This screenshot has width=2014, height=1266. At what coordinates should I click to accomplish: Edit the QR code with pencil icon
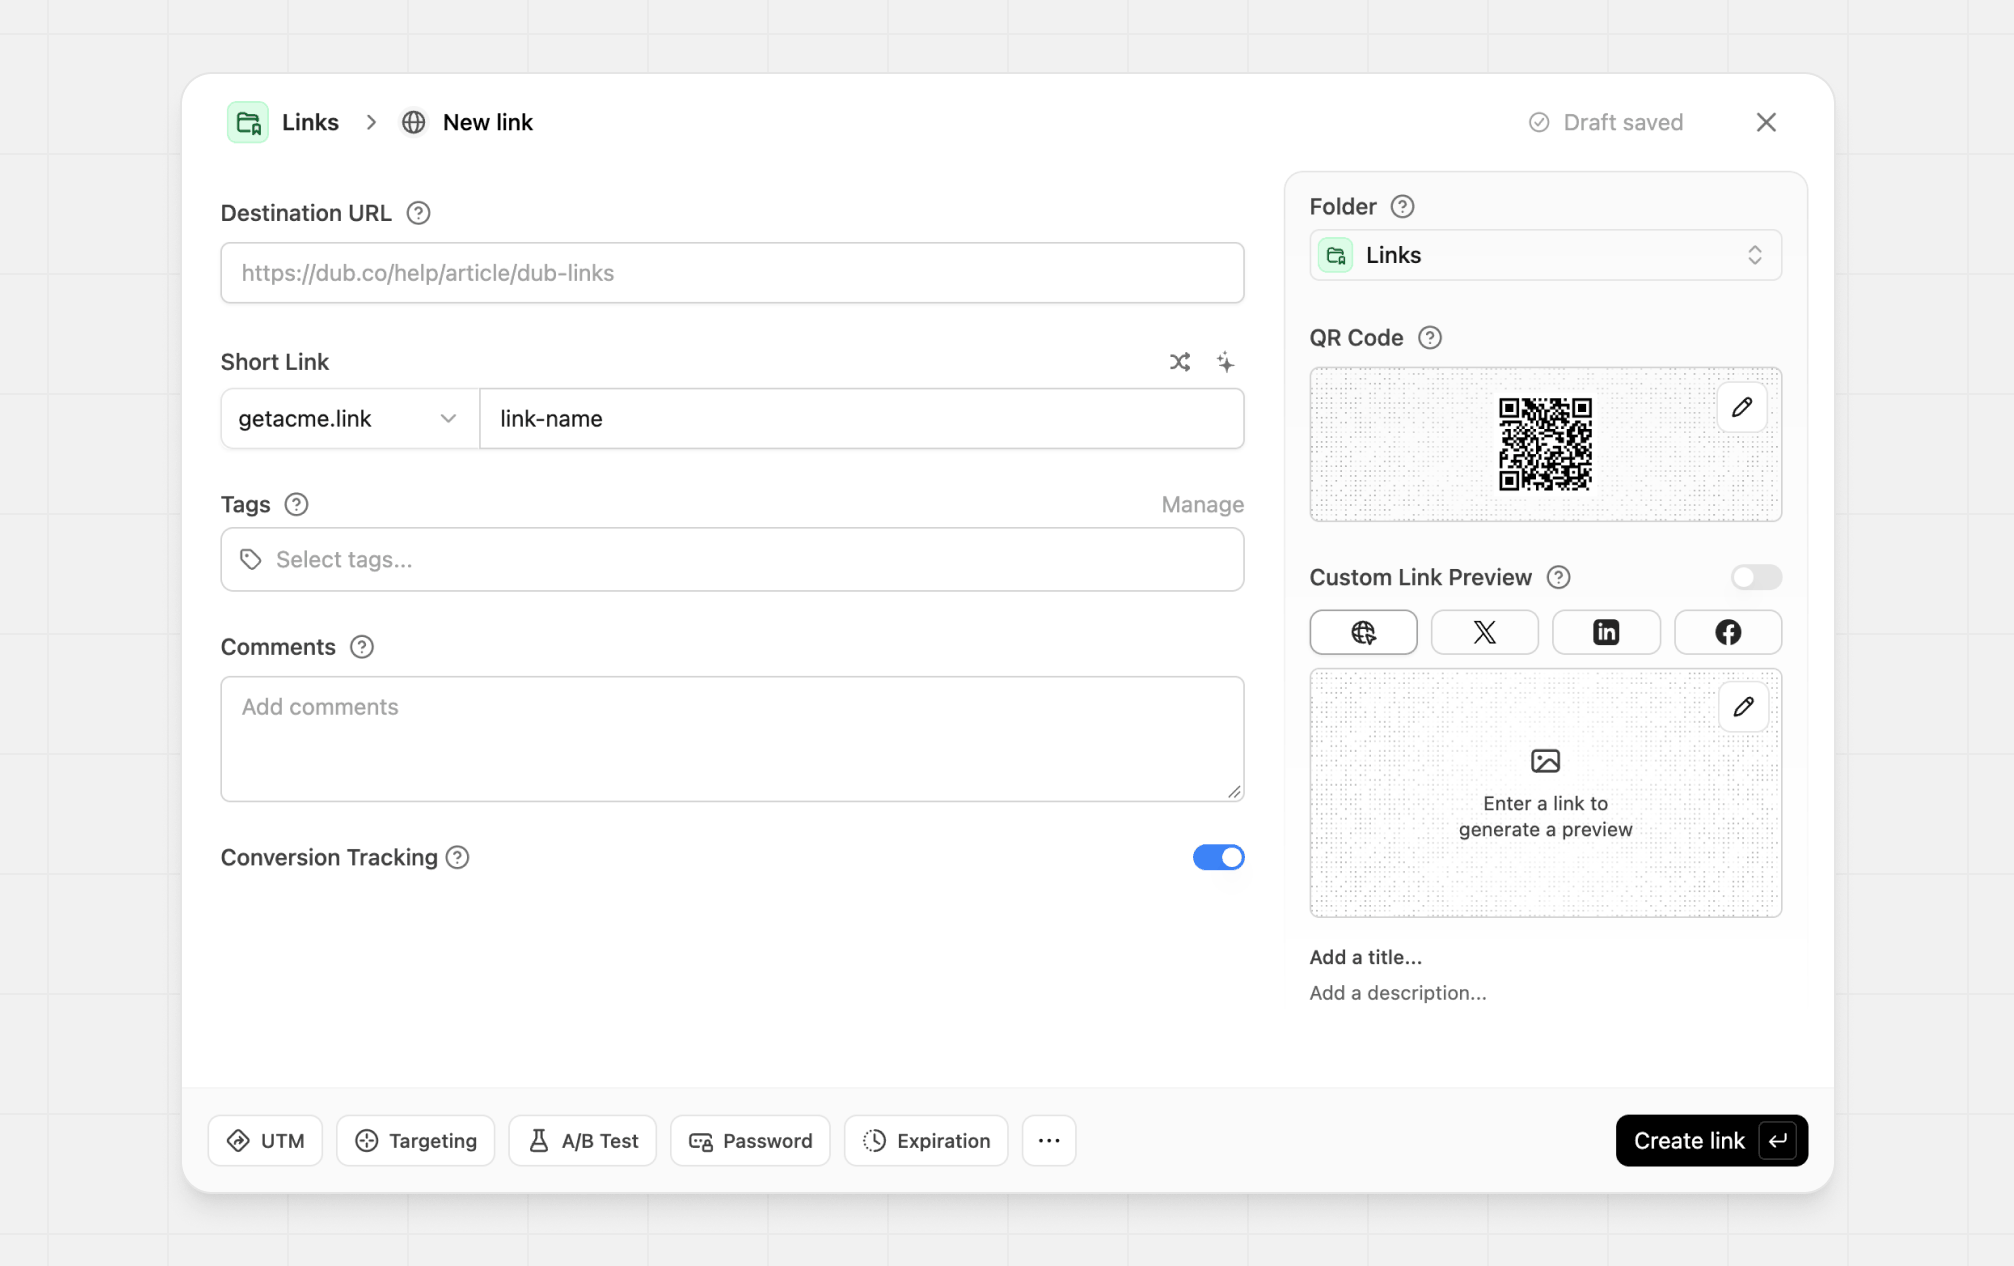pyautogui.click(x=1742, y=407)
